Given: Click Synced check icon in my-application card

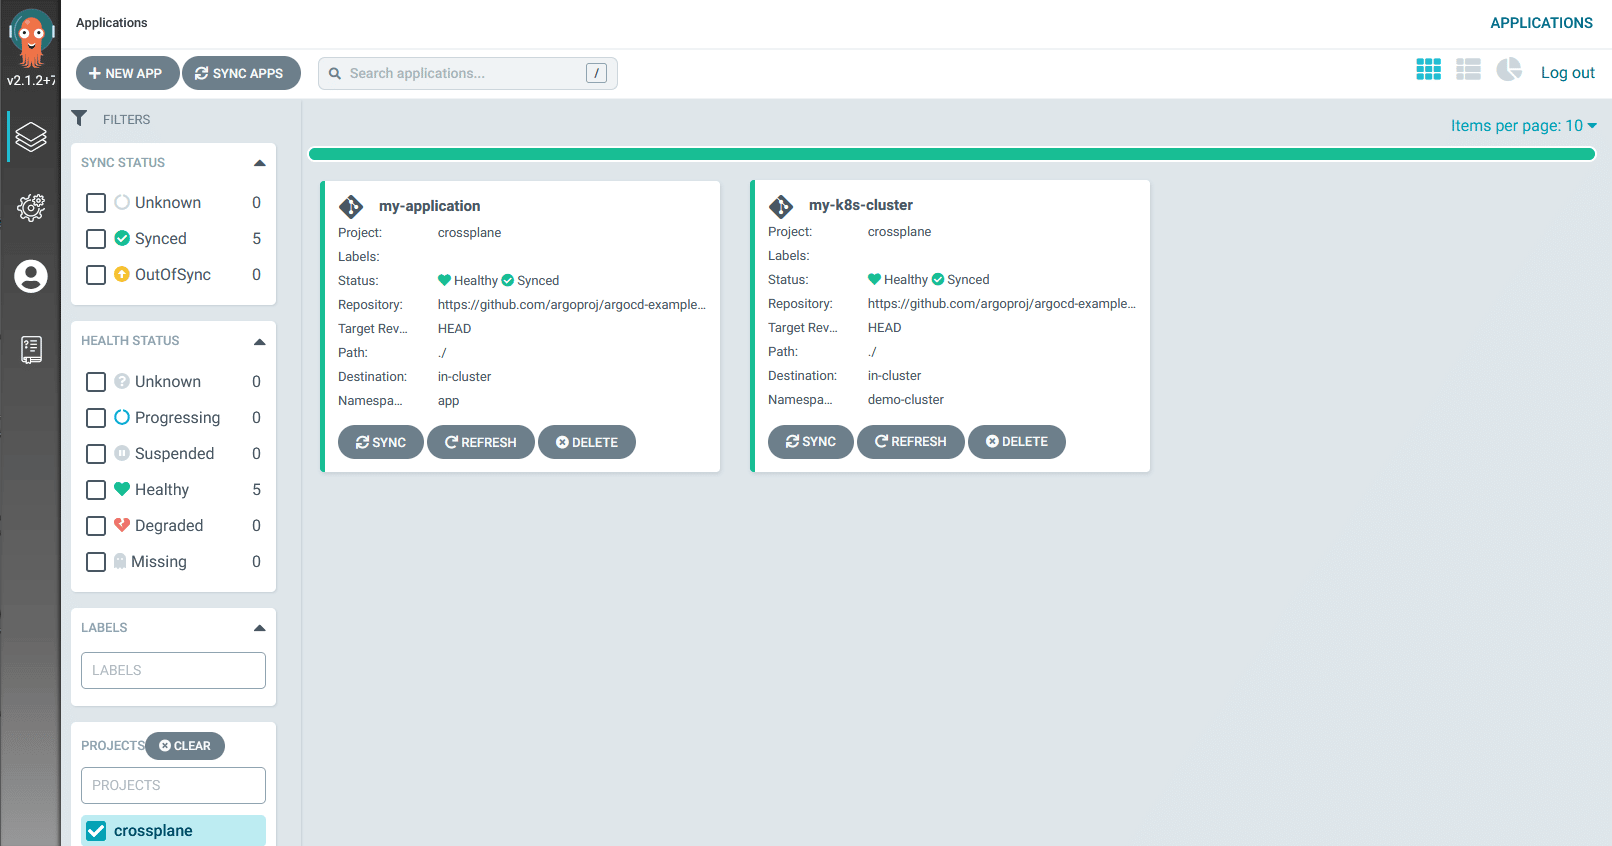Looking at the screenshot, I should tap(508, 280).
